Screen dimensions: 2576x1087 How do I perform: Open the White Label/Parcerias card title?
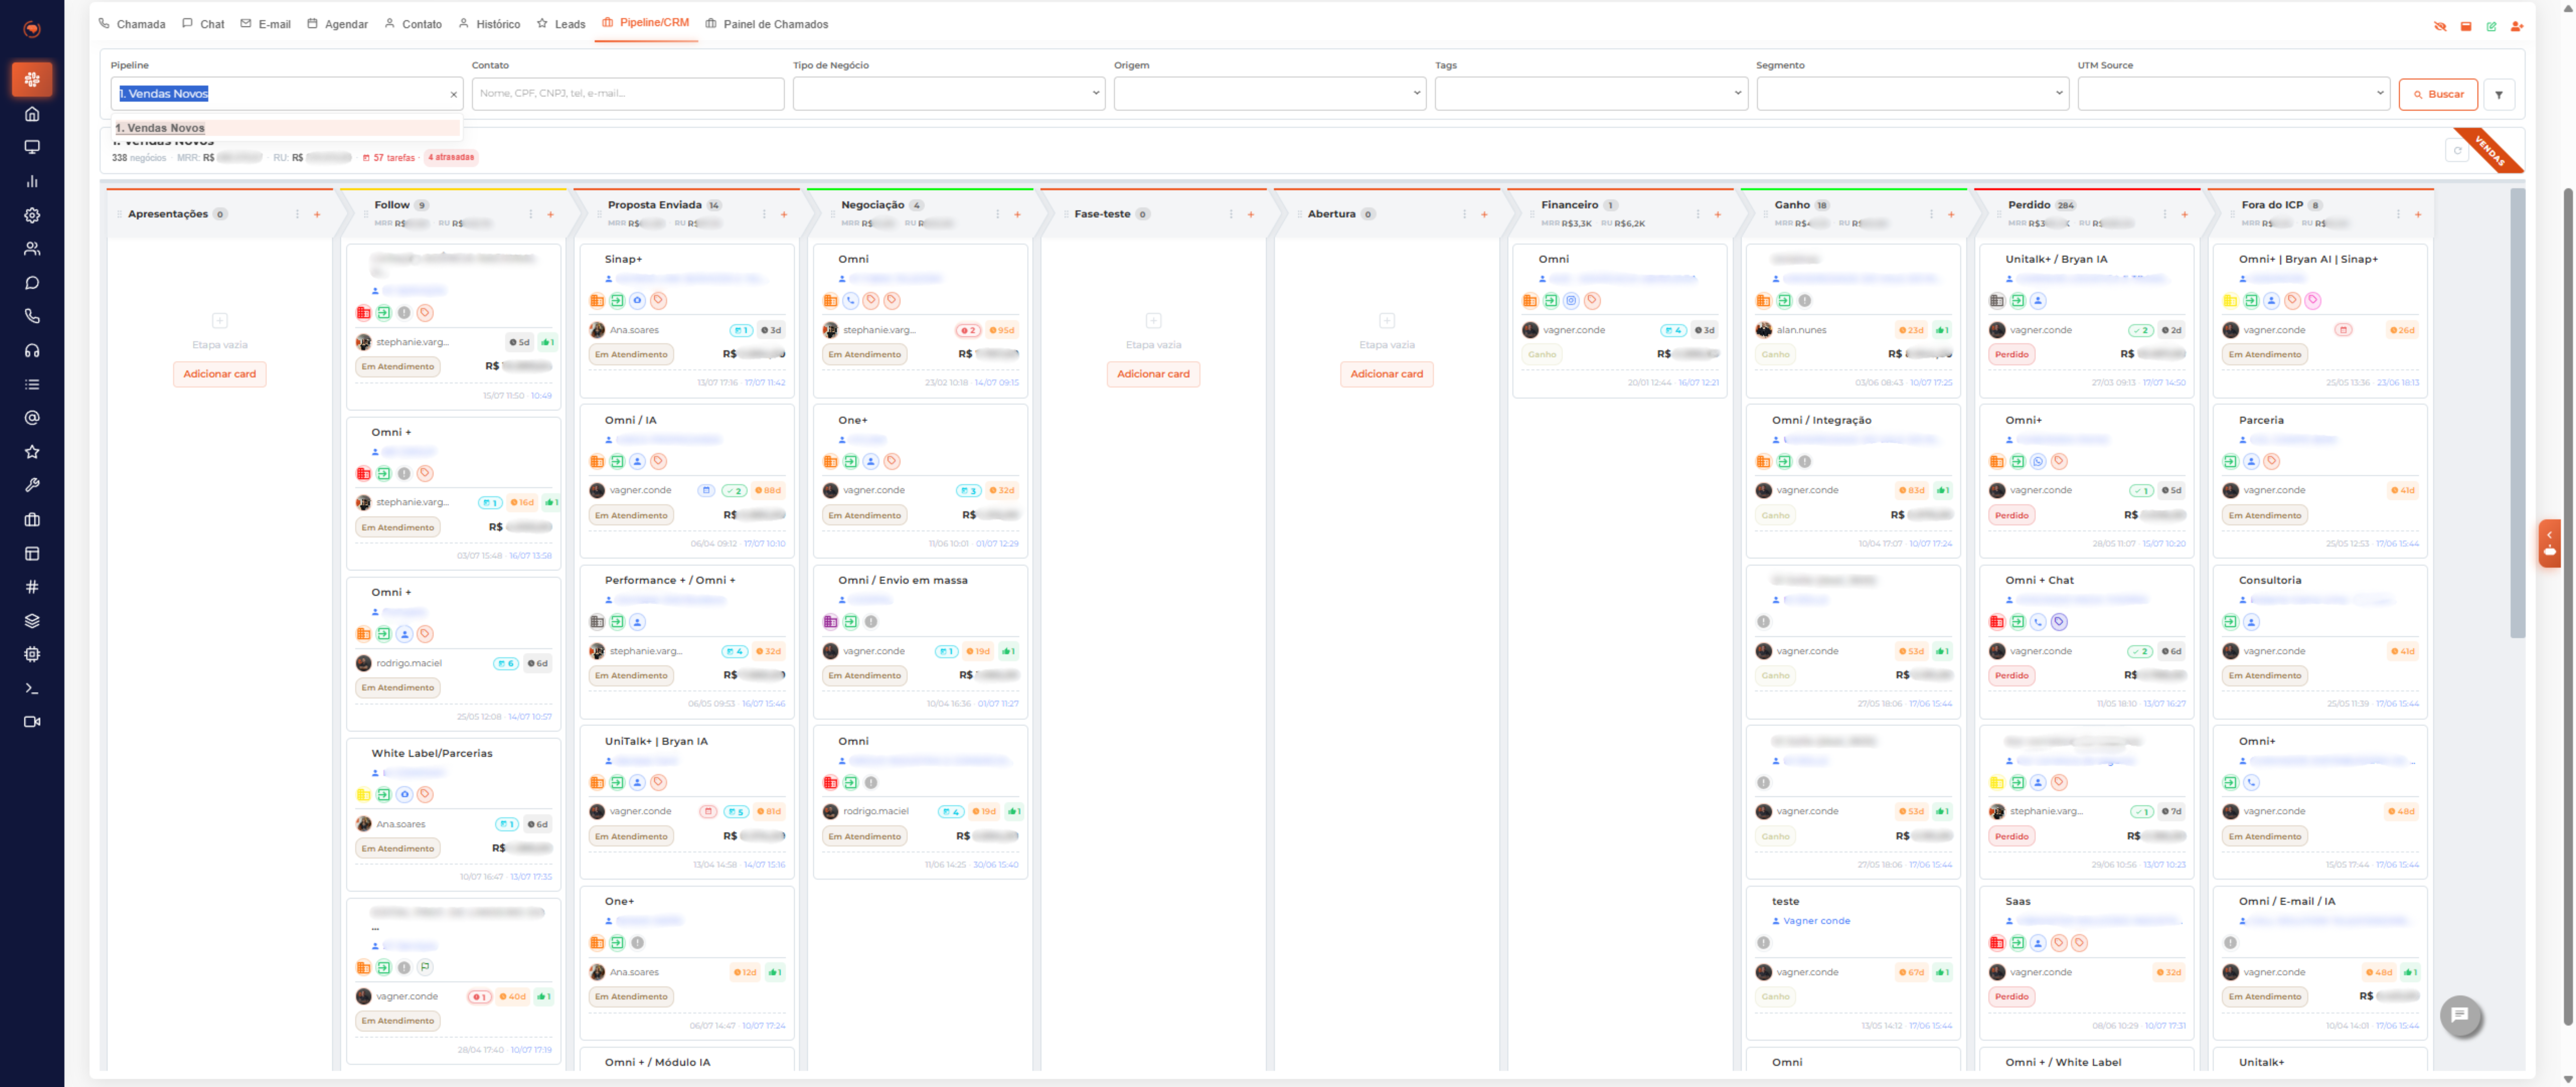pyautogui.click(x=432, y=753)
